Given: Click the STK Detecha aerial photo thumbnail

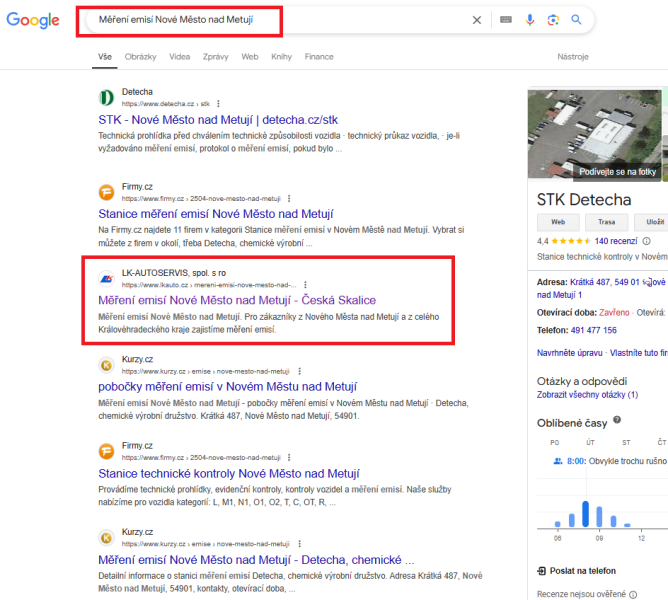Looking at the screenshot, I should tap(594, 134).
